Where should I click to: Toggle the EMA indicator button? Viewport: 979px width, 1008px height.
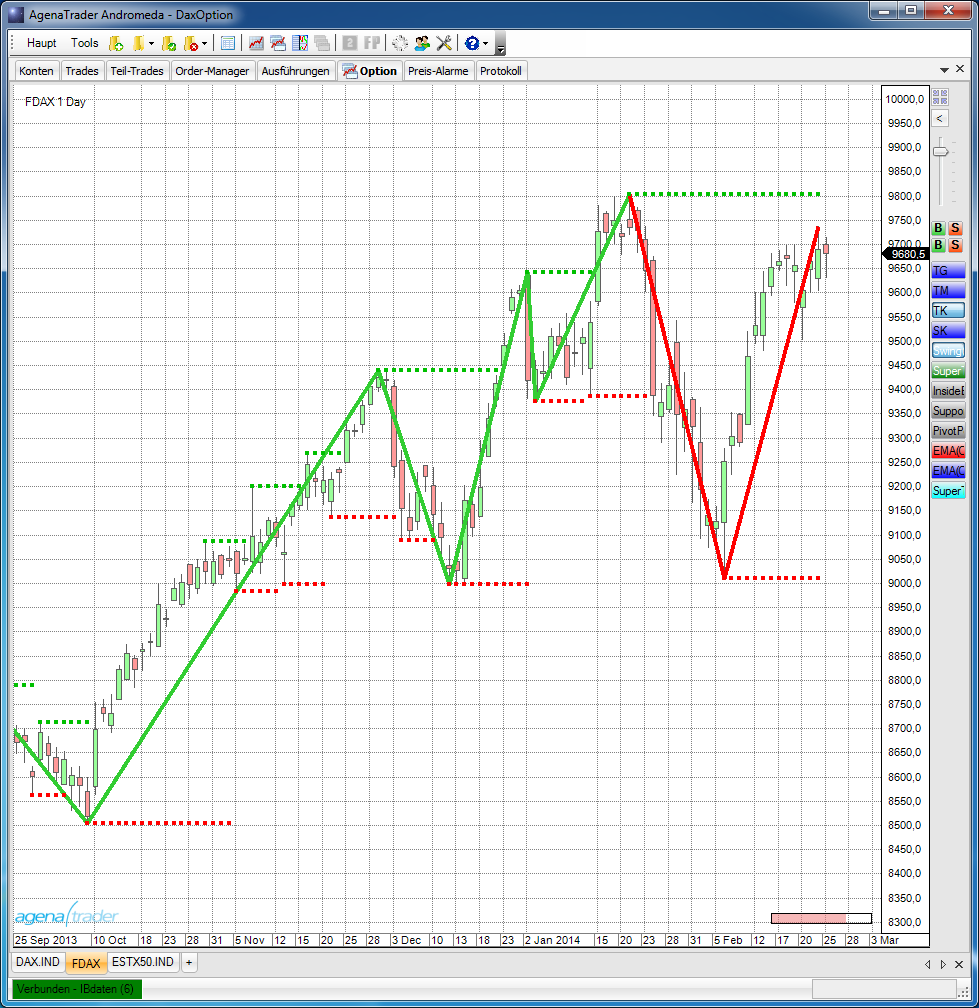946,451
